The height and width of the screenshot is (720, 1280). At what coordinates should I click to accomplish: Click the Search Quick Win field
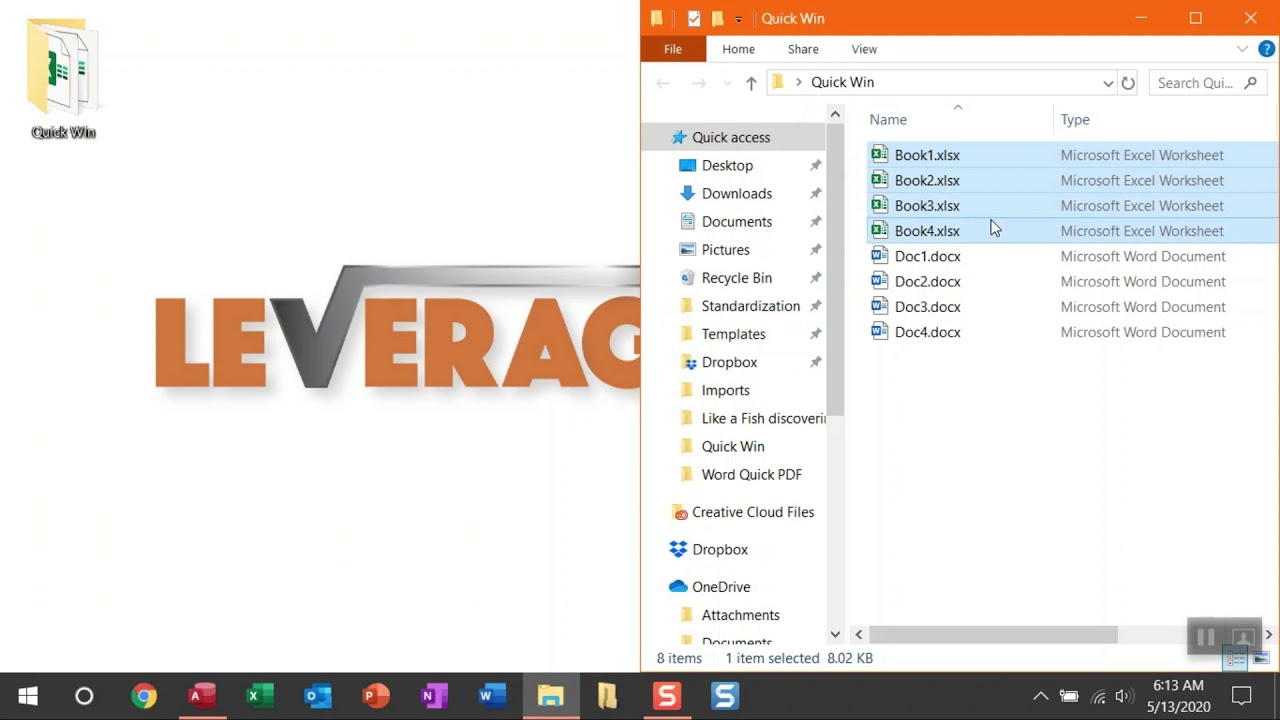1207,83
